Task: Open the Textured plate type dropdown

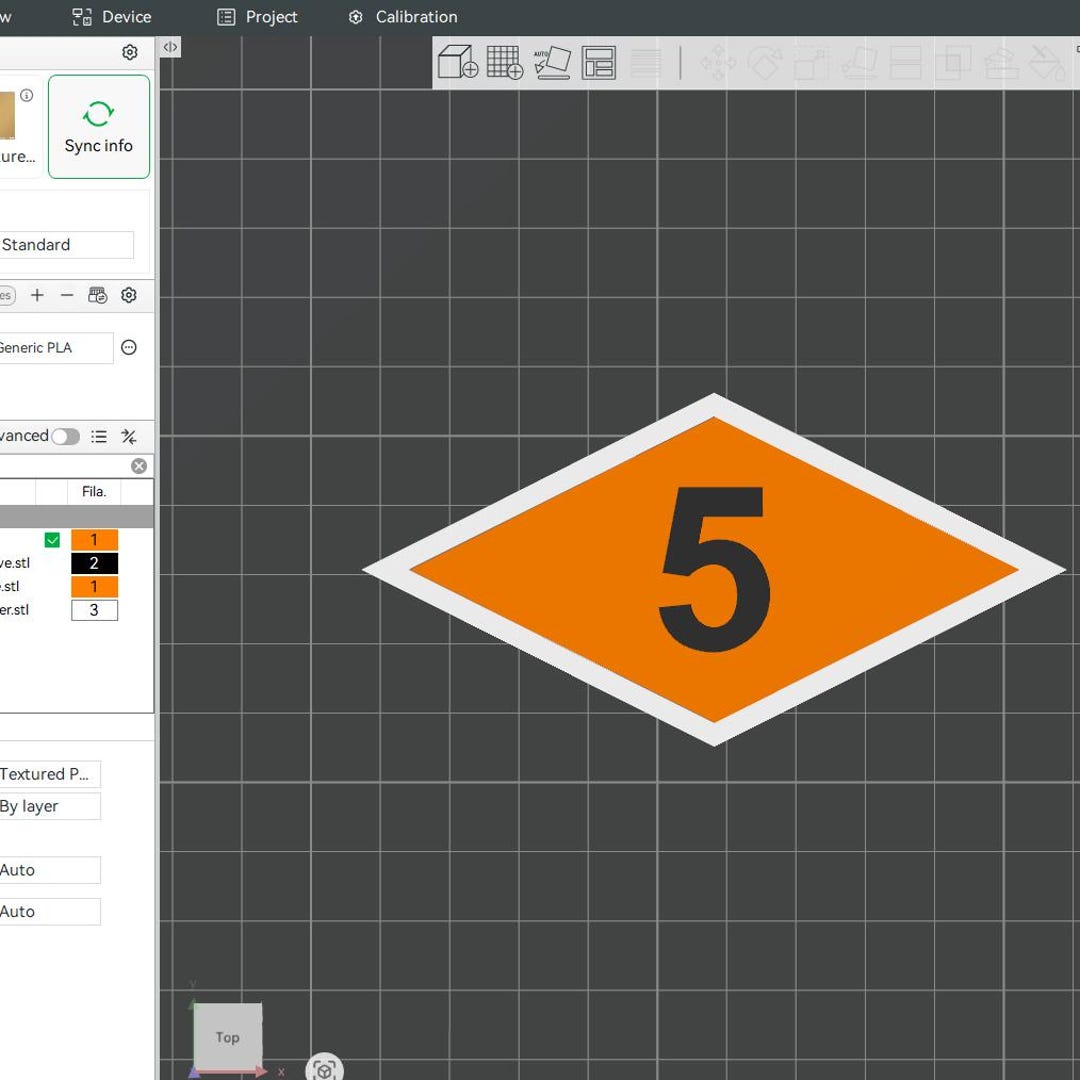Action: coord(50,774)
